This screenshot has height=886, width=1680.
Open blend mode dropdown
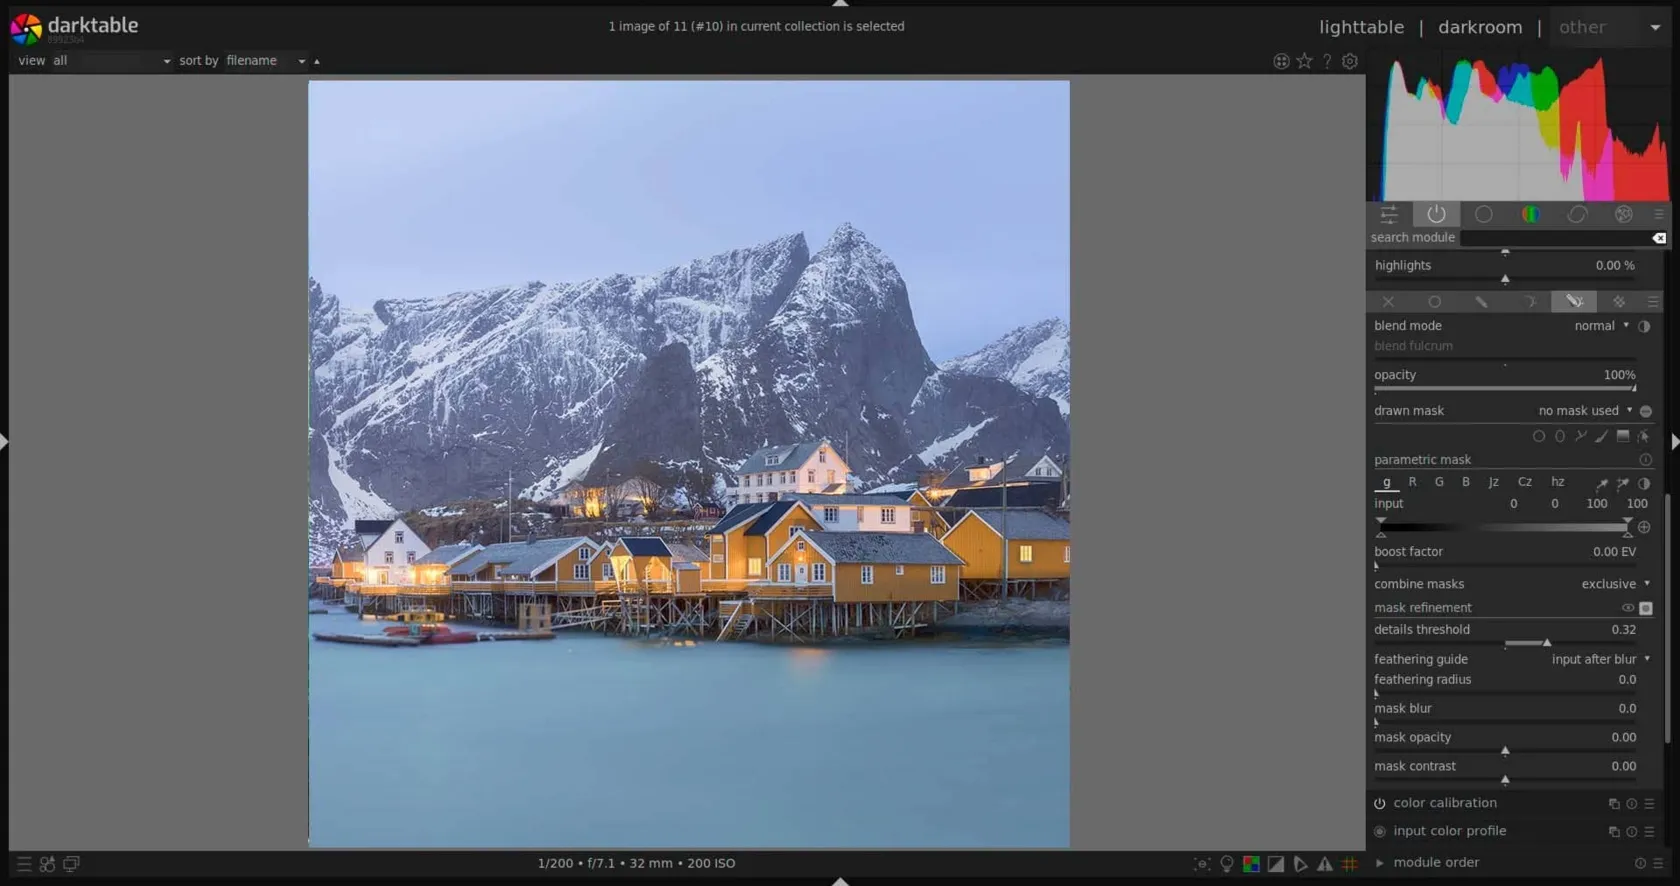tap(1601, 326)
